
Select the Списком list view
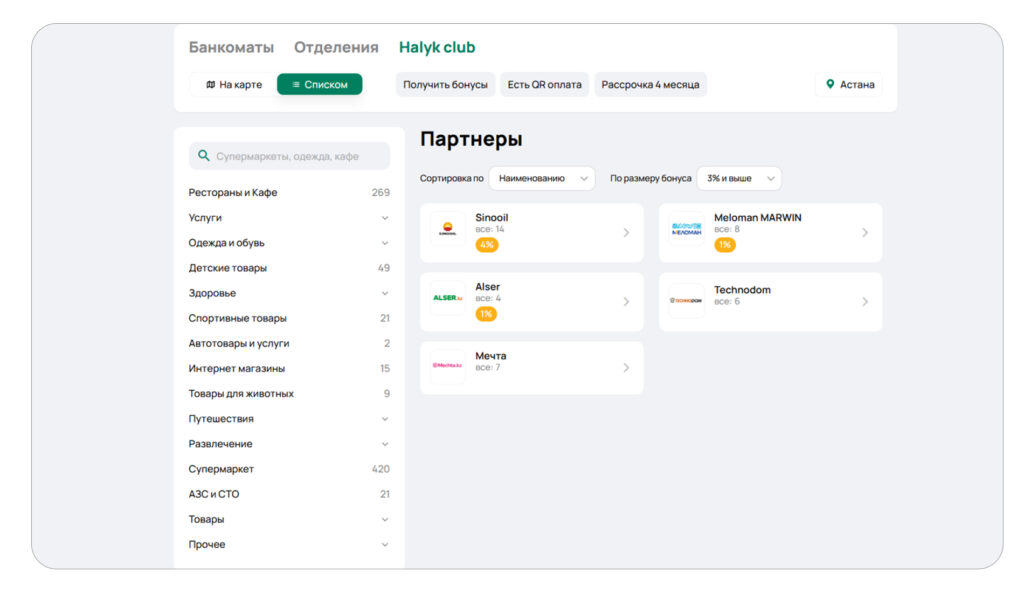[x=319, y=84]
